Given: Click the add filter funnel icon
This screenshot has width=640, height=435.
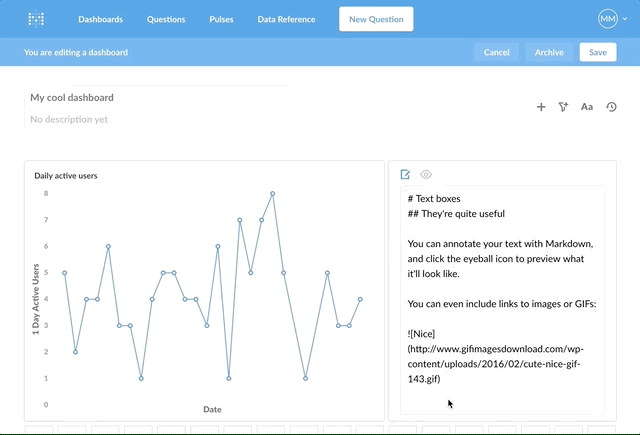Looking at the screenshot, I should [564, 107].
